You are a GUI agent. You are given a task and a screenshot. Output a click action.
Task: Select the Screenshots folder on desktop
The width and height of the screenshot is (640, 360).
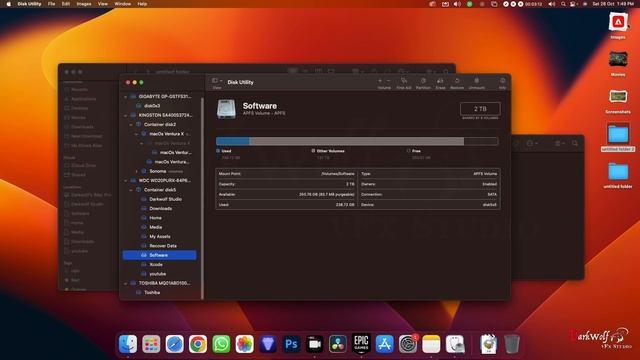click(618, 101)
